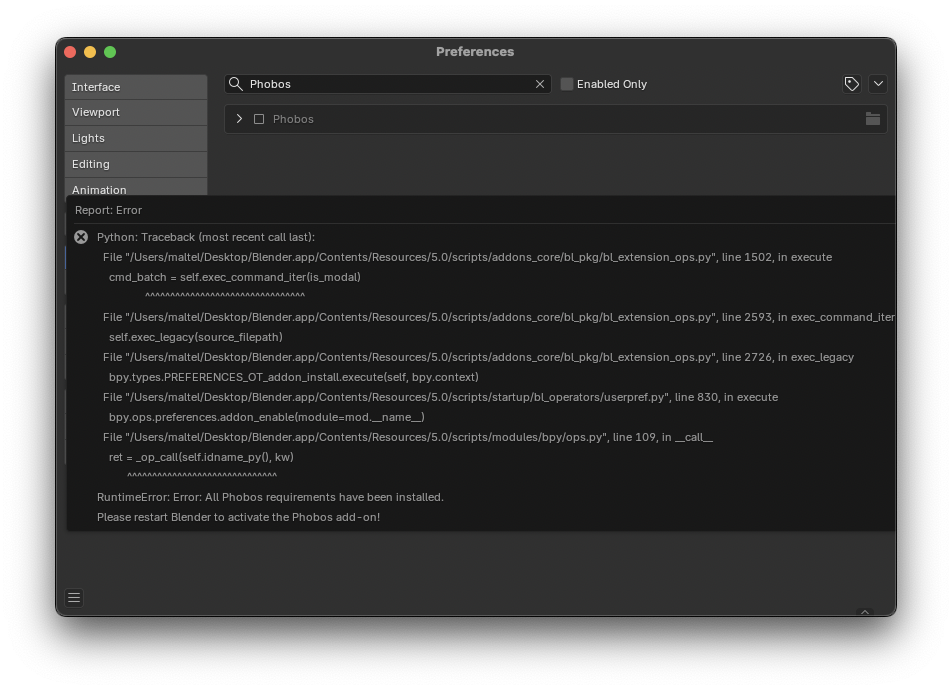Click the search magnifier icon
Image resolution: width=952 pixels, height=690 pixels.
point(236,84)
